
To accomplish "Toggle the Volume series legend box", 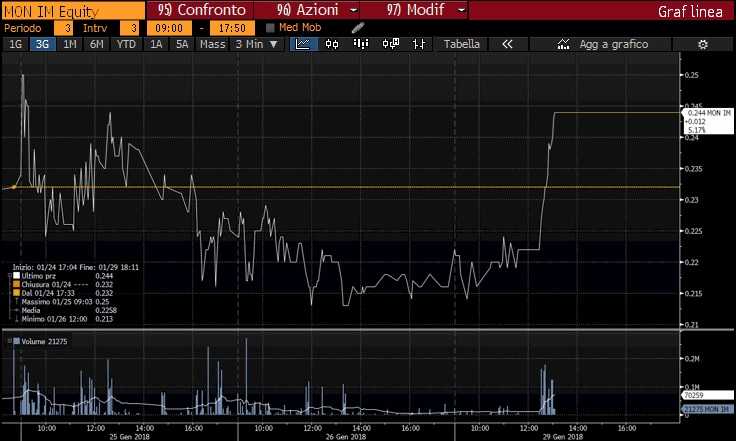I will tap(16, 342).
